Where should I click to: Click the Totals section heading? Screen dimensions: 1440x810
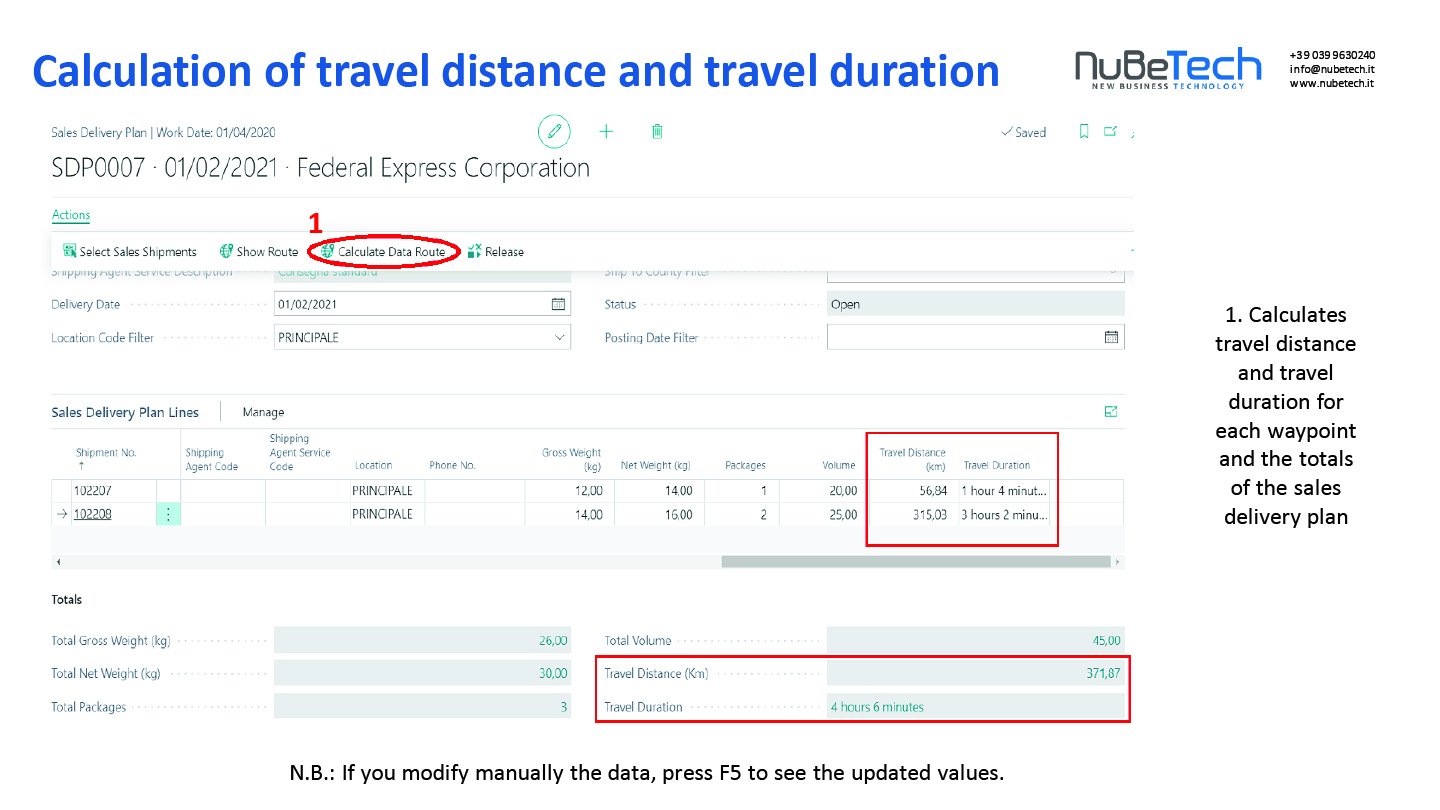[67, 600]
